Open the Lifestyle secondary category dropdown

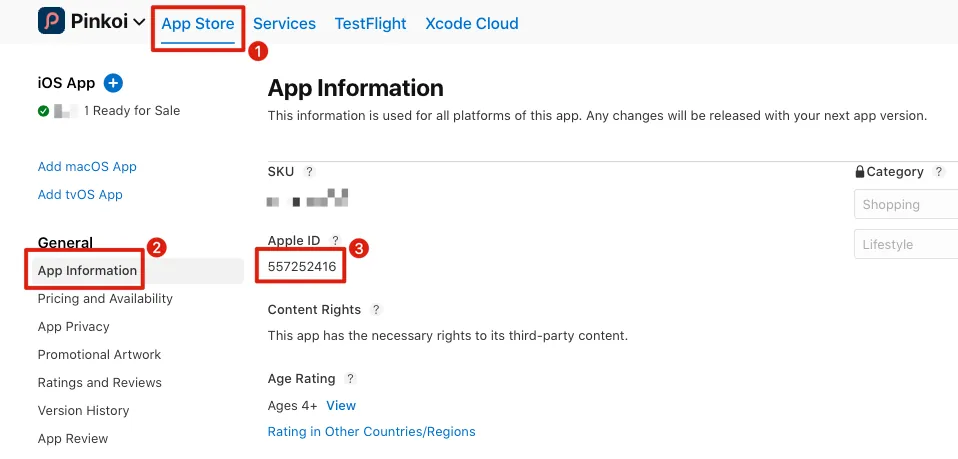coord(905,245)
